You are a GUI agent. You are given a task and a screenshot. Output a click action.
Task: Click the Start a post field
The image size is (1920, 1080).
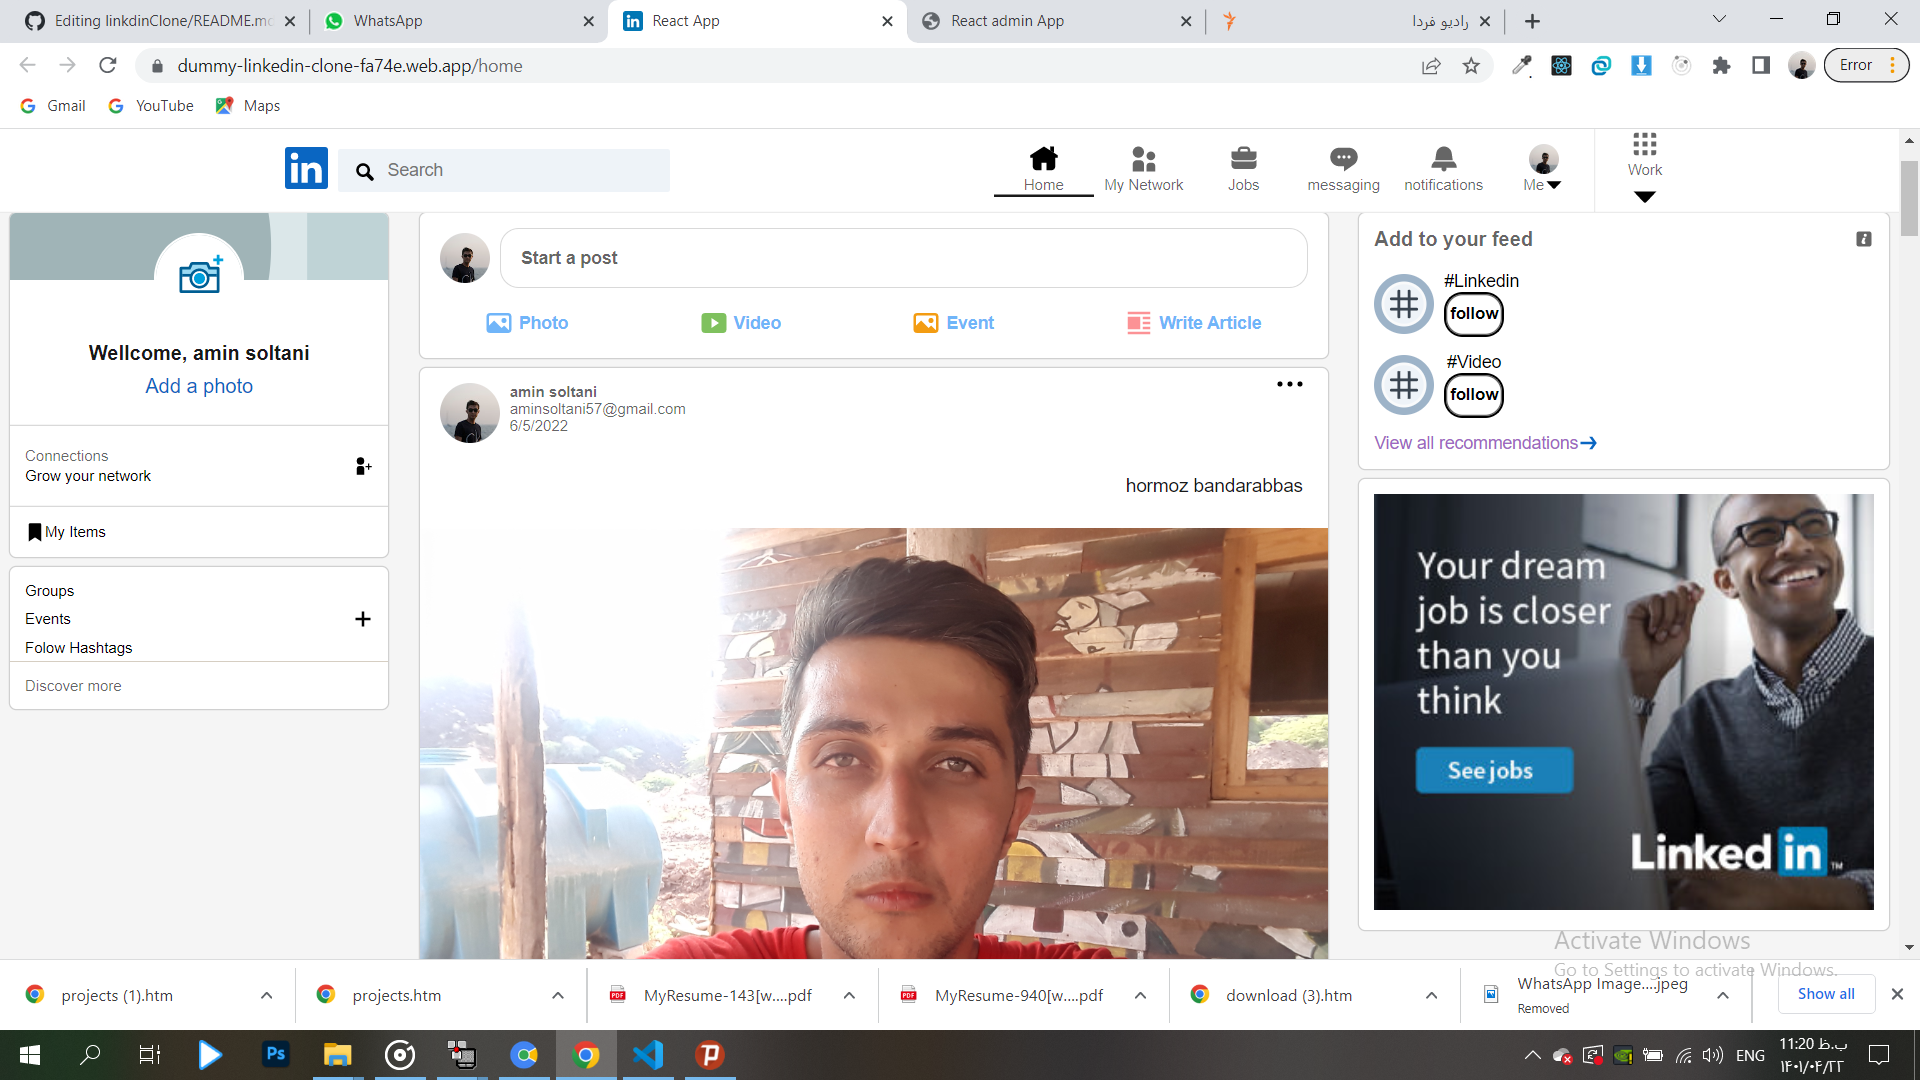point(903,258)
